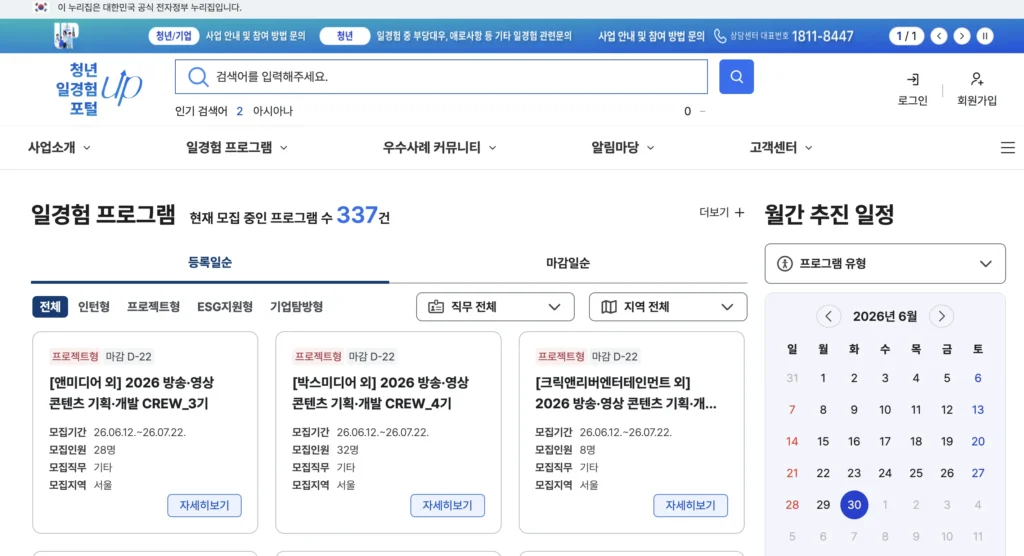
Task: Click 자세히보기 on 박스미디어 CREW_4기 card
Action: click(447, 506)
